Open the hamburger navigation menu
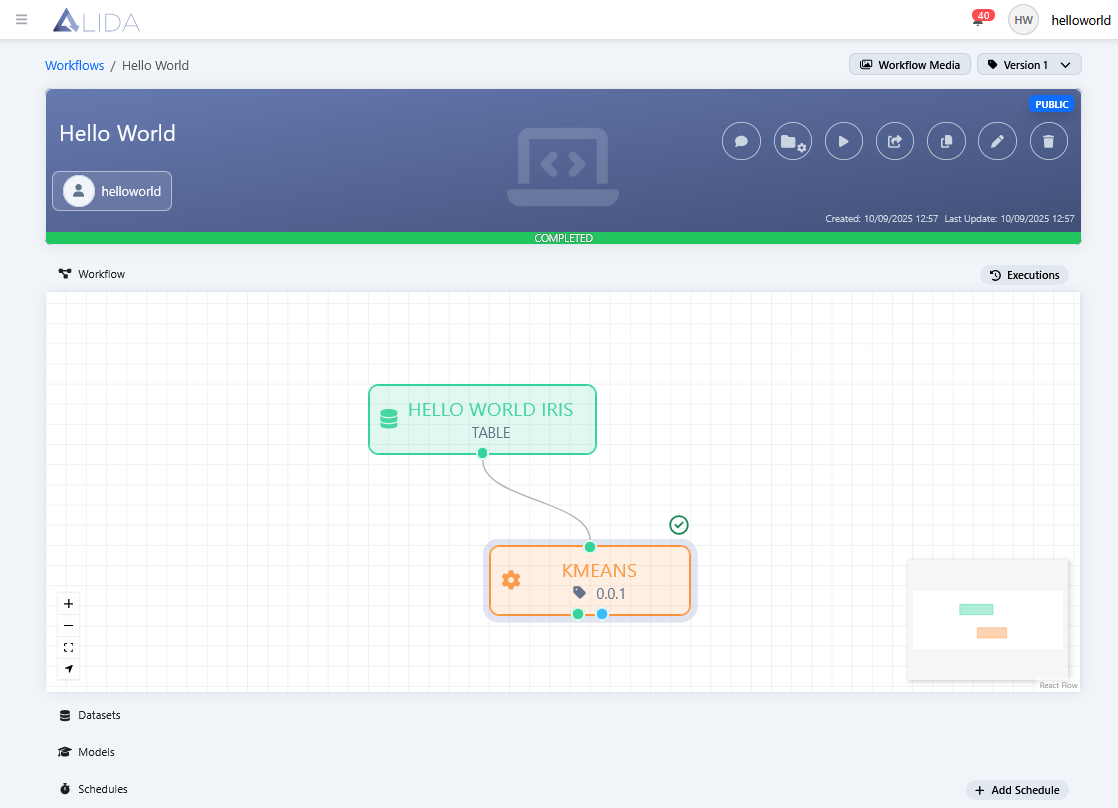Screen dimensions: 1118x808 21,19
